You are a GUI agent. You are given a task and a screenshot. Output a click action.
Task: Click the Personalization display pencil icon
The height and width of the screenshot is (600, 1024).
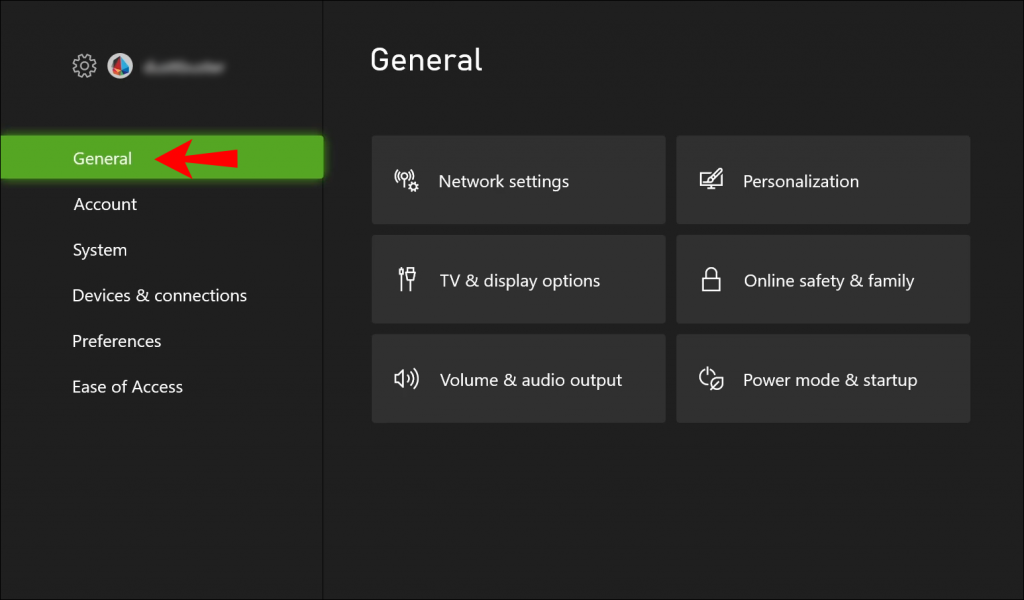713,179
